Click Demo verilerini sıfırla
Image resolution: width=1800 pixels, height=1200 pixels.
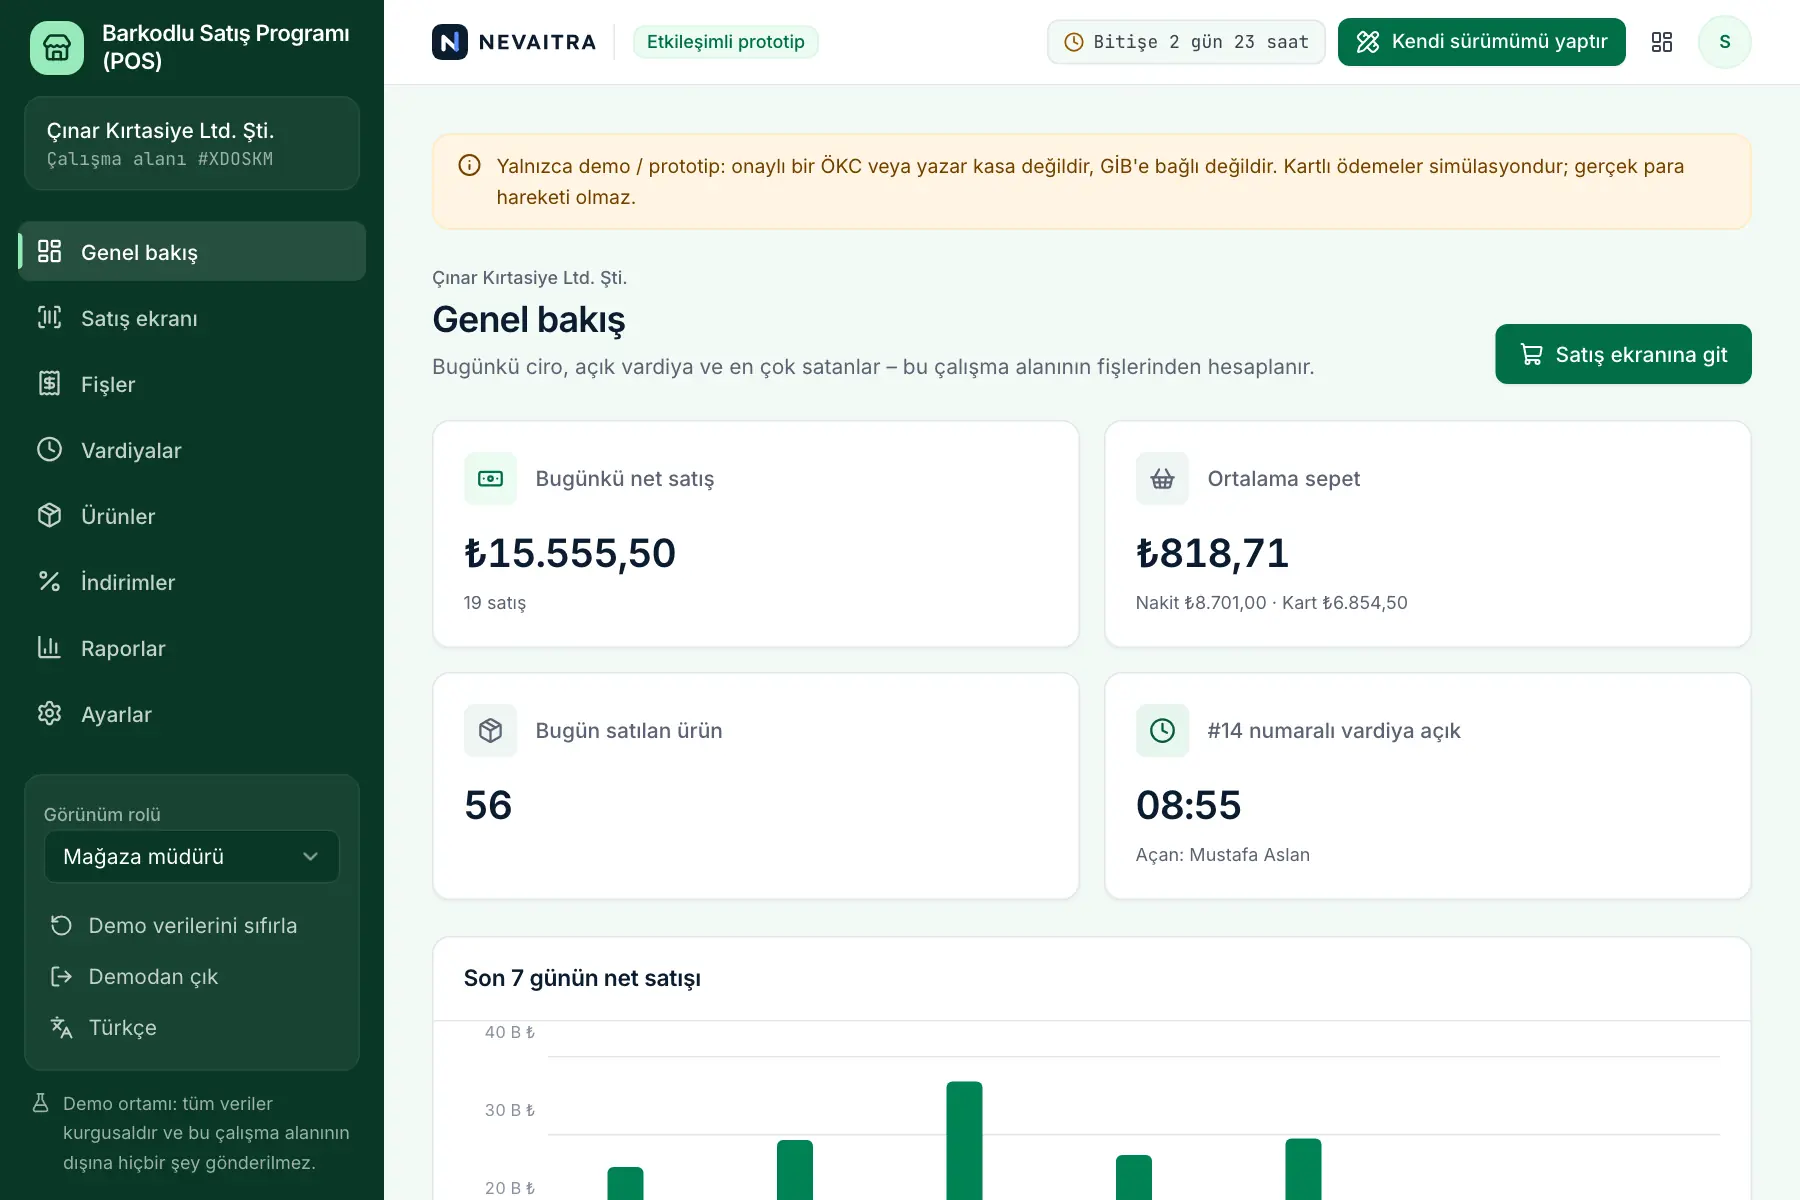(x=192, y=926)
